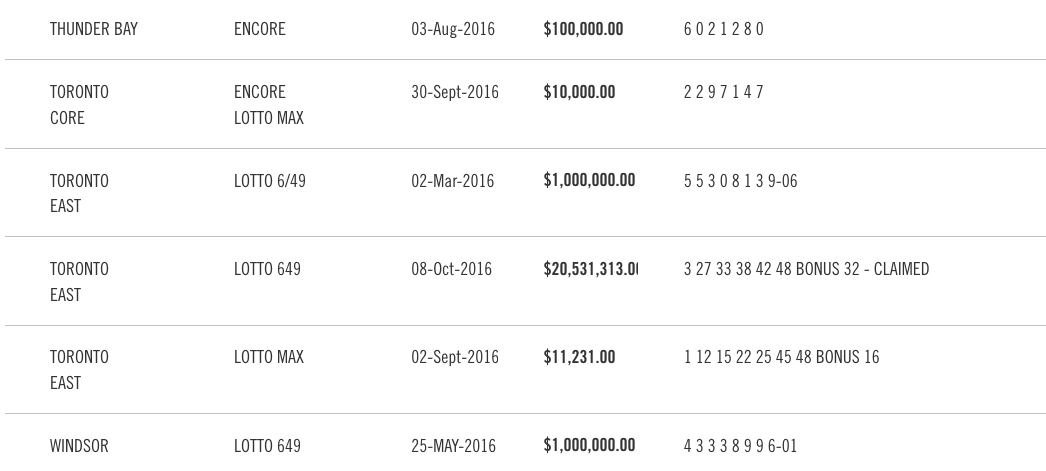Select winning number 6 0 2 1 2 8 0

coord(724,29)
